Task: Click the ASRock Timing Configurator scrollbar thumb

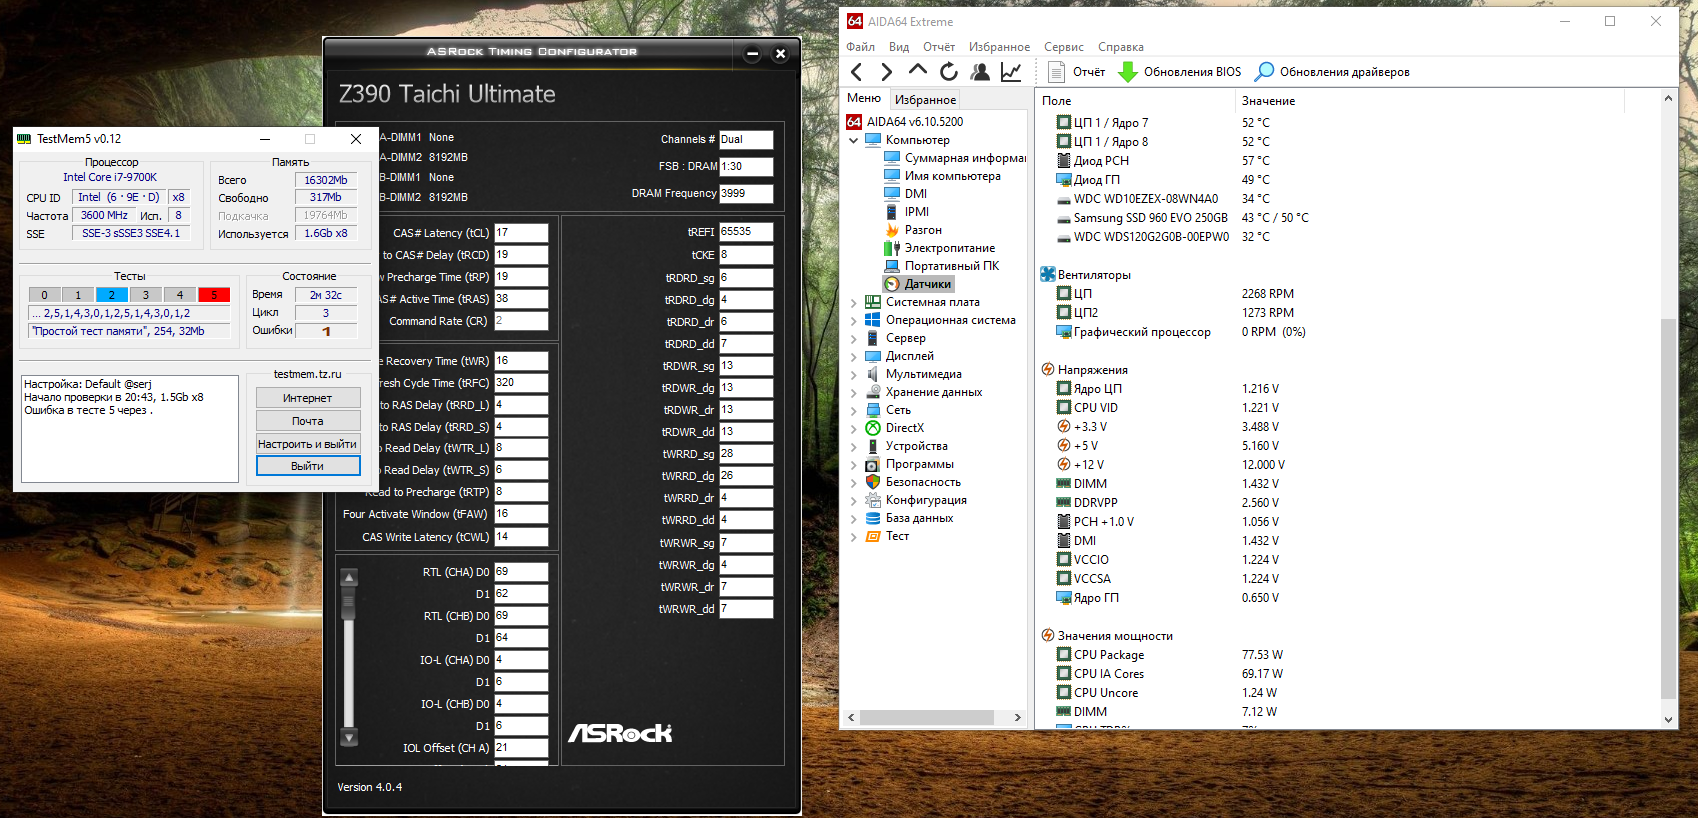Action: [349, 602]
